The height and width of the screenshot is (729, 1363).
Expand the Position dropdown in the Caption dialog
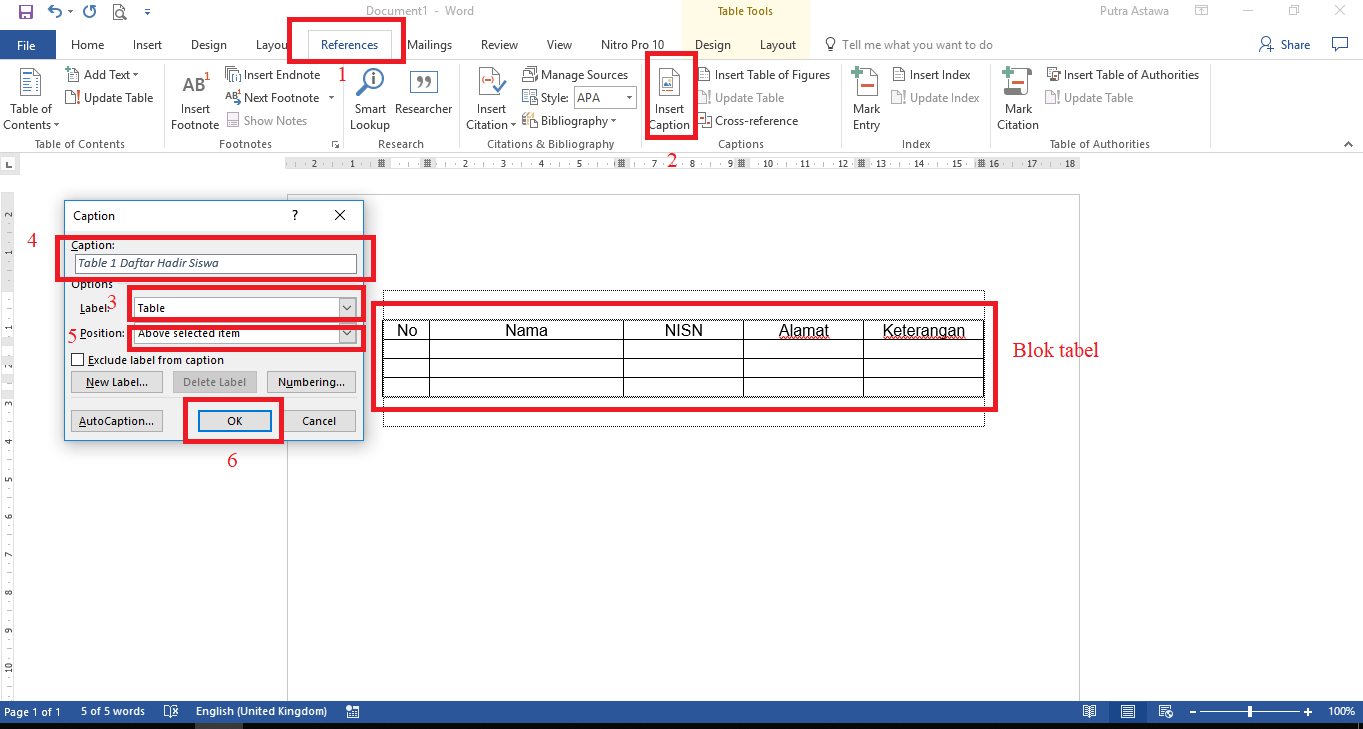(347, 333)
